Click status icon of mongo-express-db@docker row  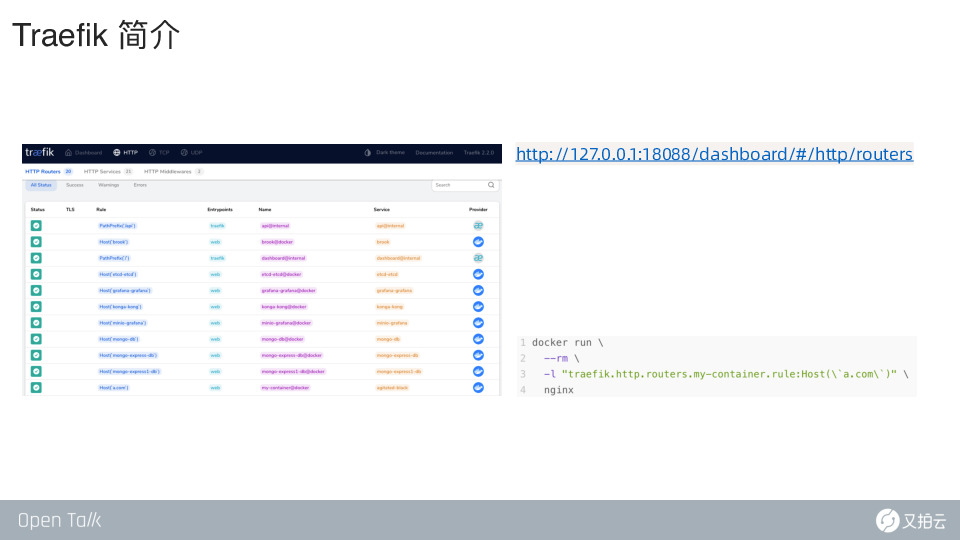(x=36, y=355)
